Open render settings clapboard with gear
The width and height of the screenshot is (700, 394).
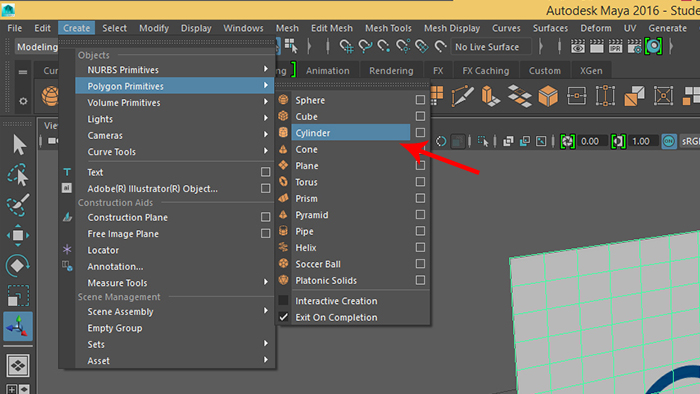pos(634,46)
